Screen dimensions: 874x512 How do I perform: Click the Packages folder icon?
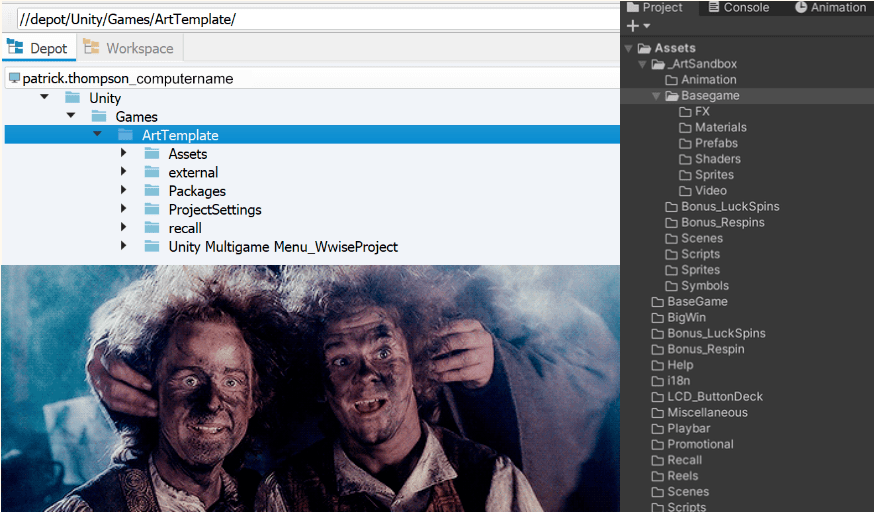pos(152,191)
